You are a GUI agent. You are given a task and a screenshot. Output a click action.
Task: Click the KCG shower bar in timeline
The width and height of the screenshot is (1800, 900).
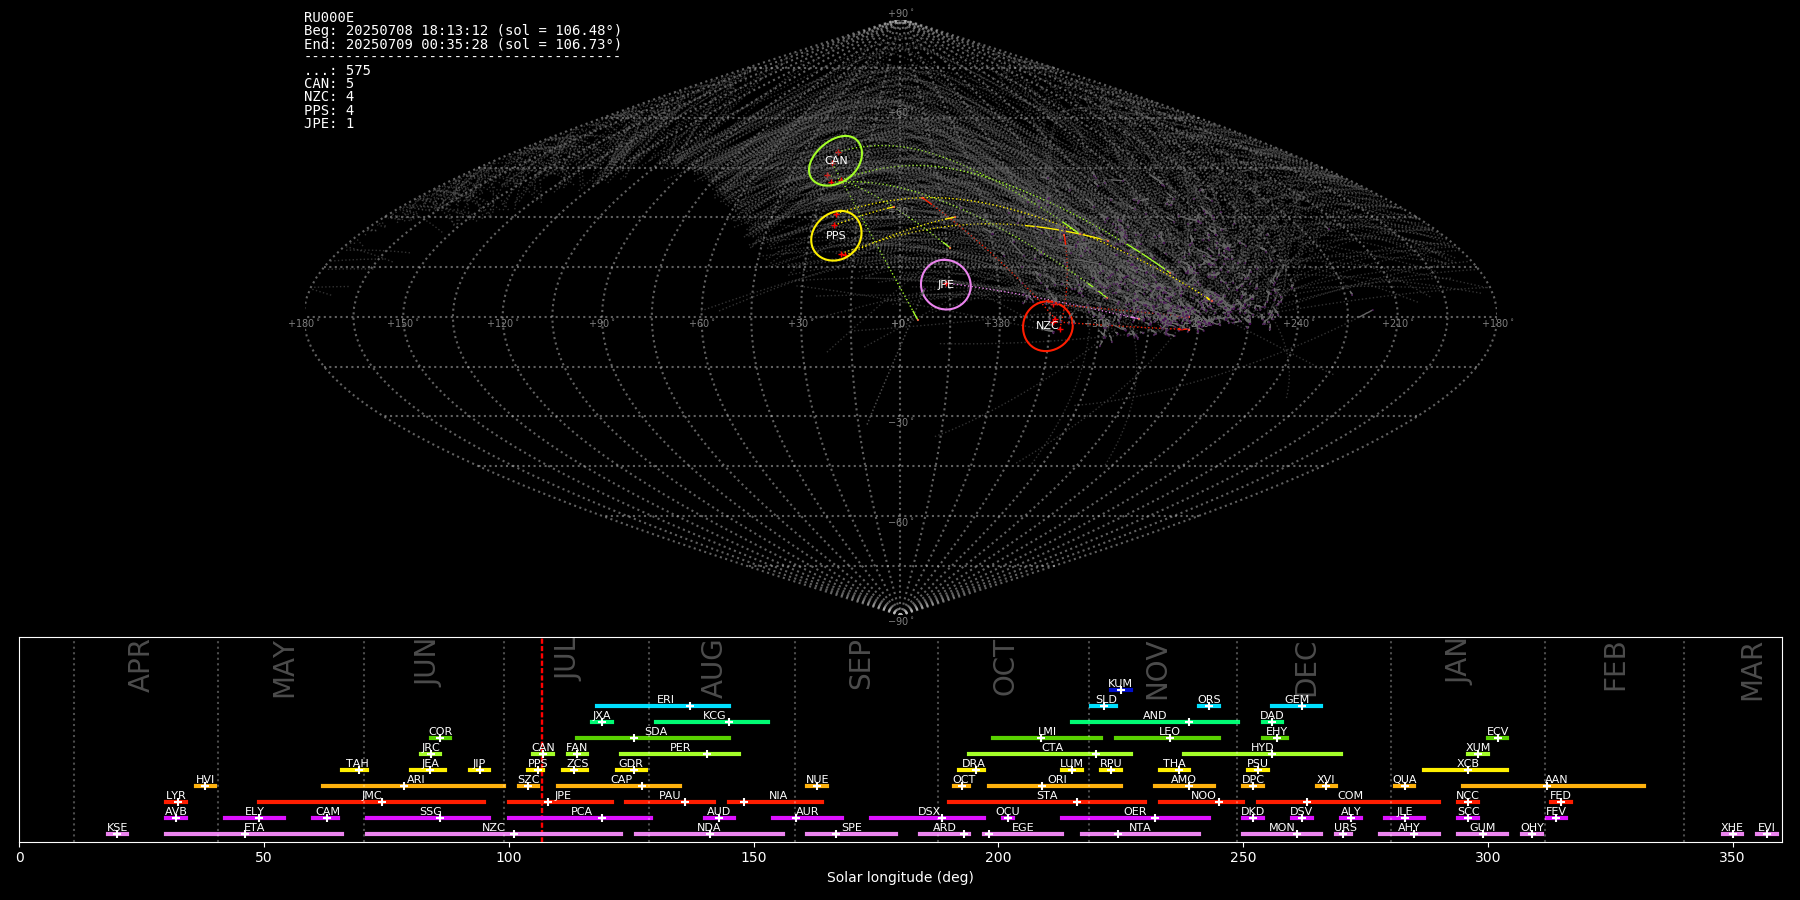click(x=711, y=722)
